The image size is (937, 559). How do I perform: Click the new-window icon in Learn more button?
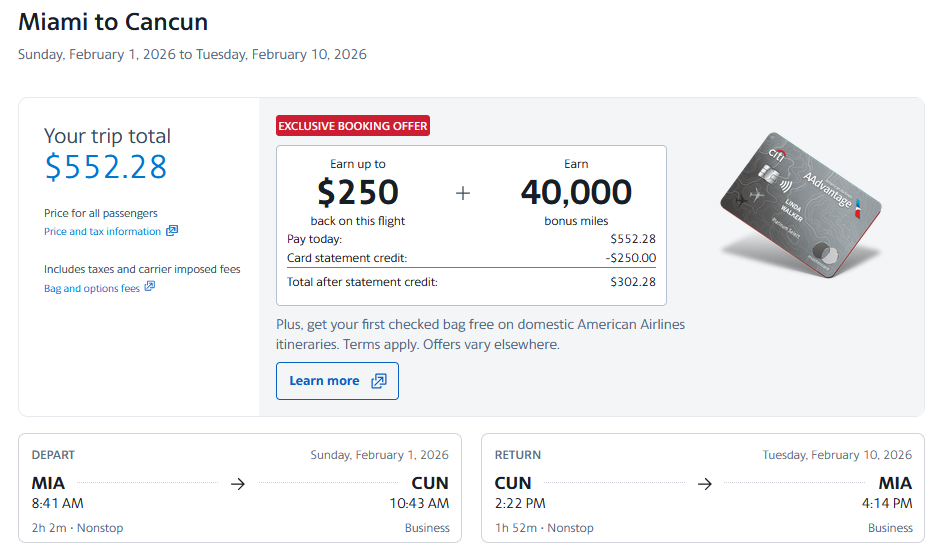pyautogui.click(x=378, y=381)
